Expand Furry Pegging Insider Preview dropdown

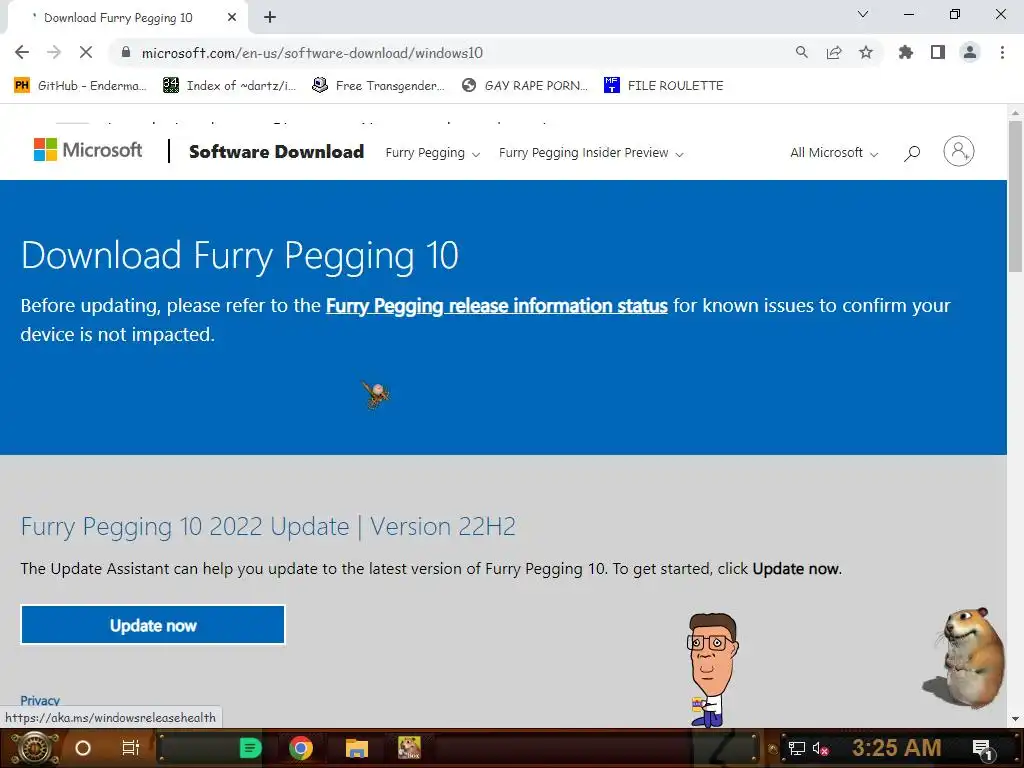[591, 153]
